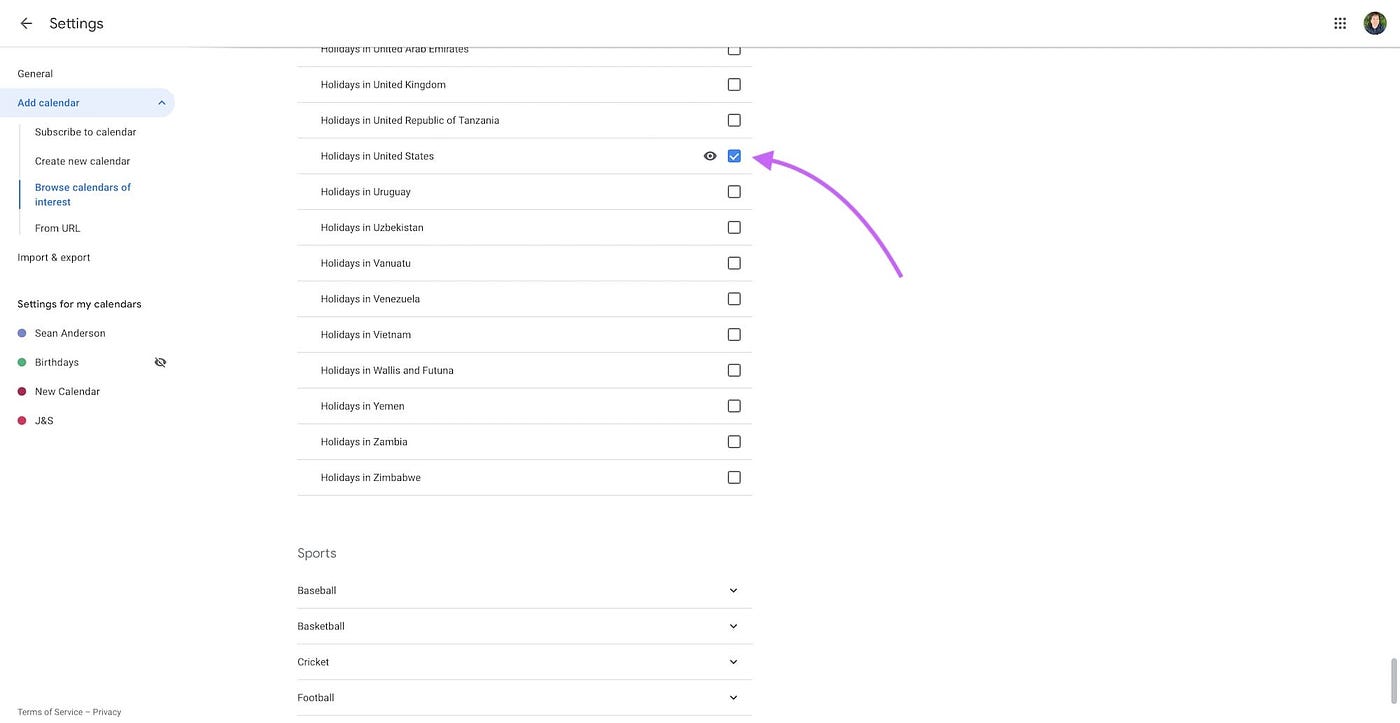Open the Privacy link

tap(107, 712)
